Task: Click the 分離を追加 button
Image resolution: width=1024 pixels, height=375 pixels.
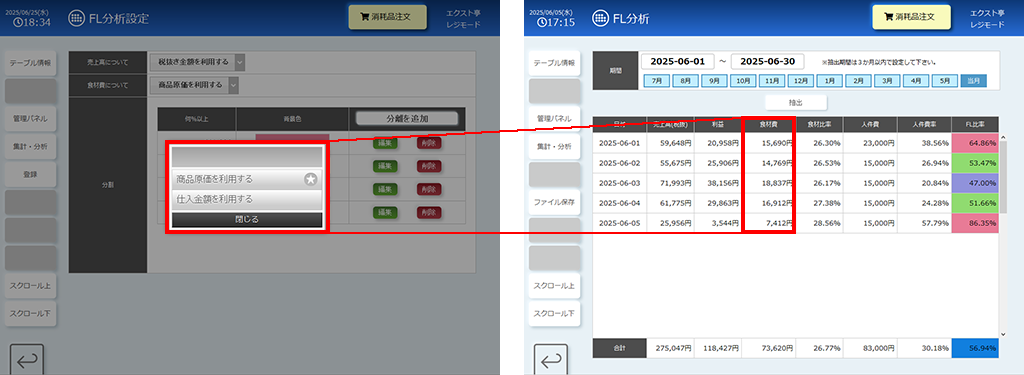Action: pyautogui.click(x=407, y=118)
